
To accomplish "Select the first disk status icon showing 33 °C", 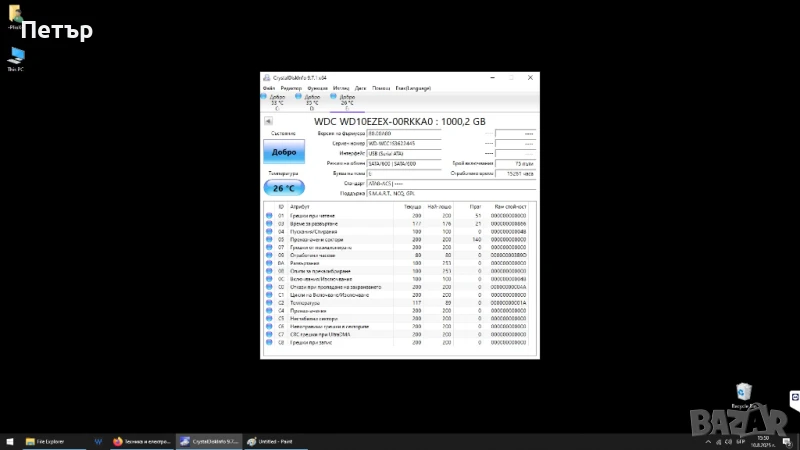I will tap(276, 99).
